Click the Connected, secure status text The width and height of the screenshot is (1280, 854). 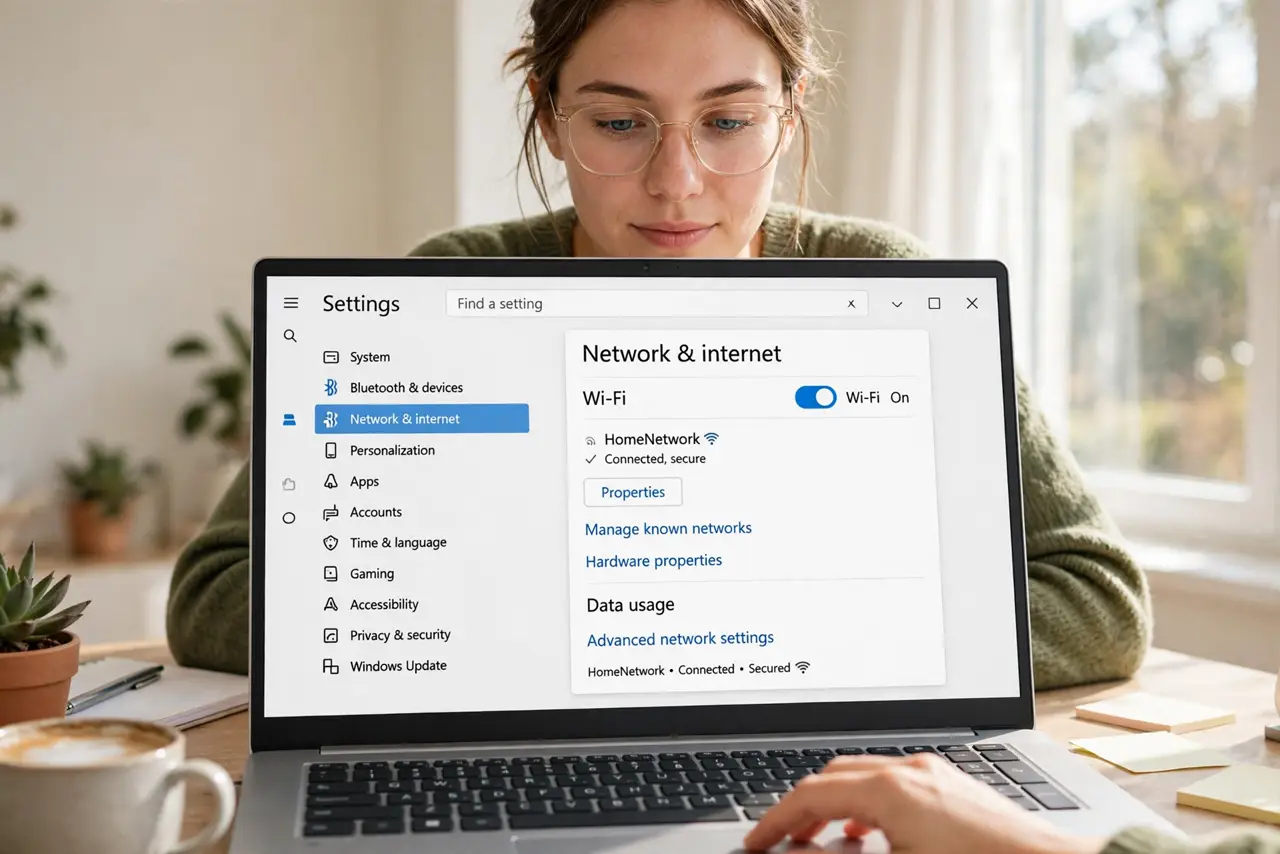tap(655, 459)
